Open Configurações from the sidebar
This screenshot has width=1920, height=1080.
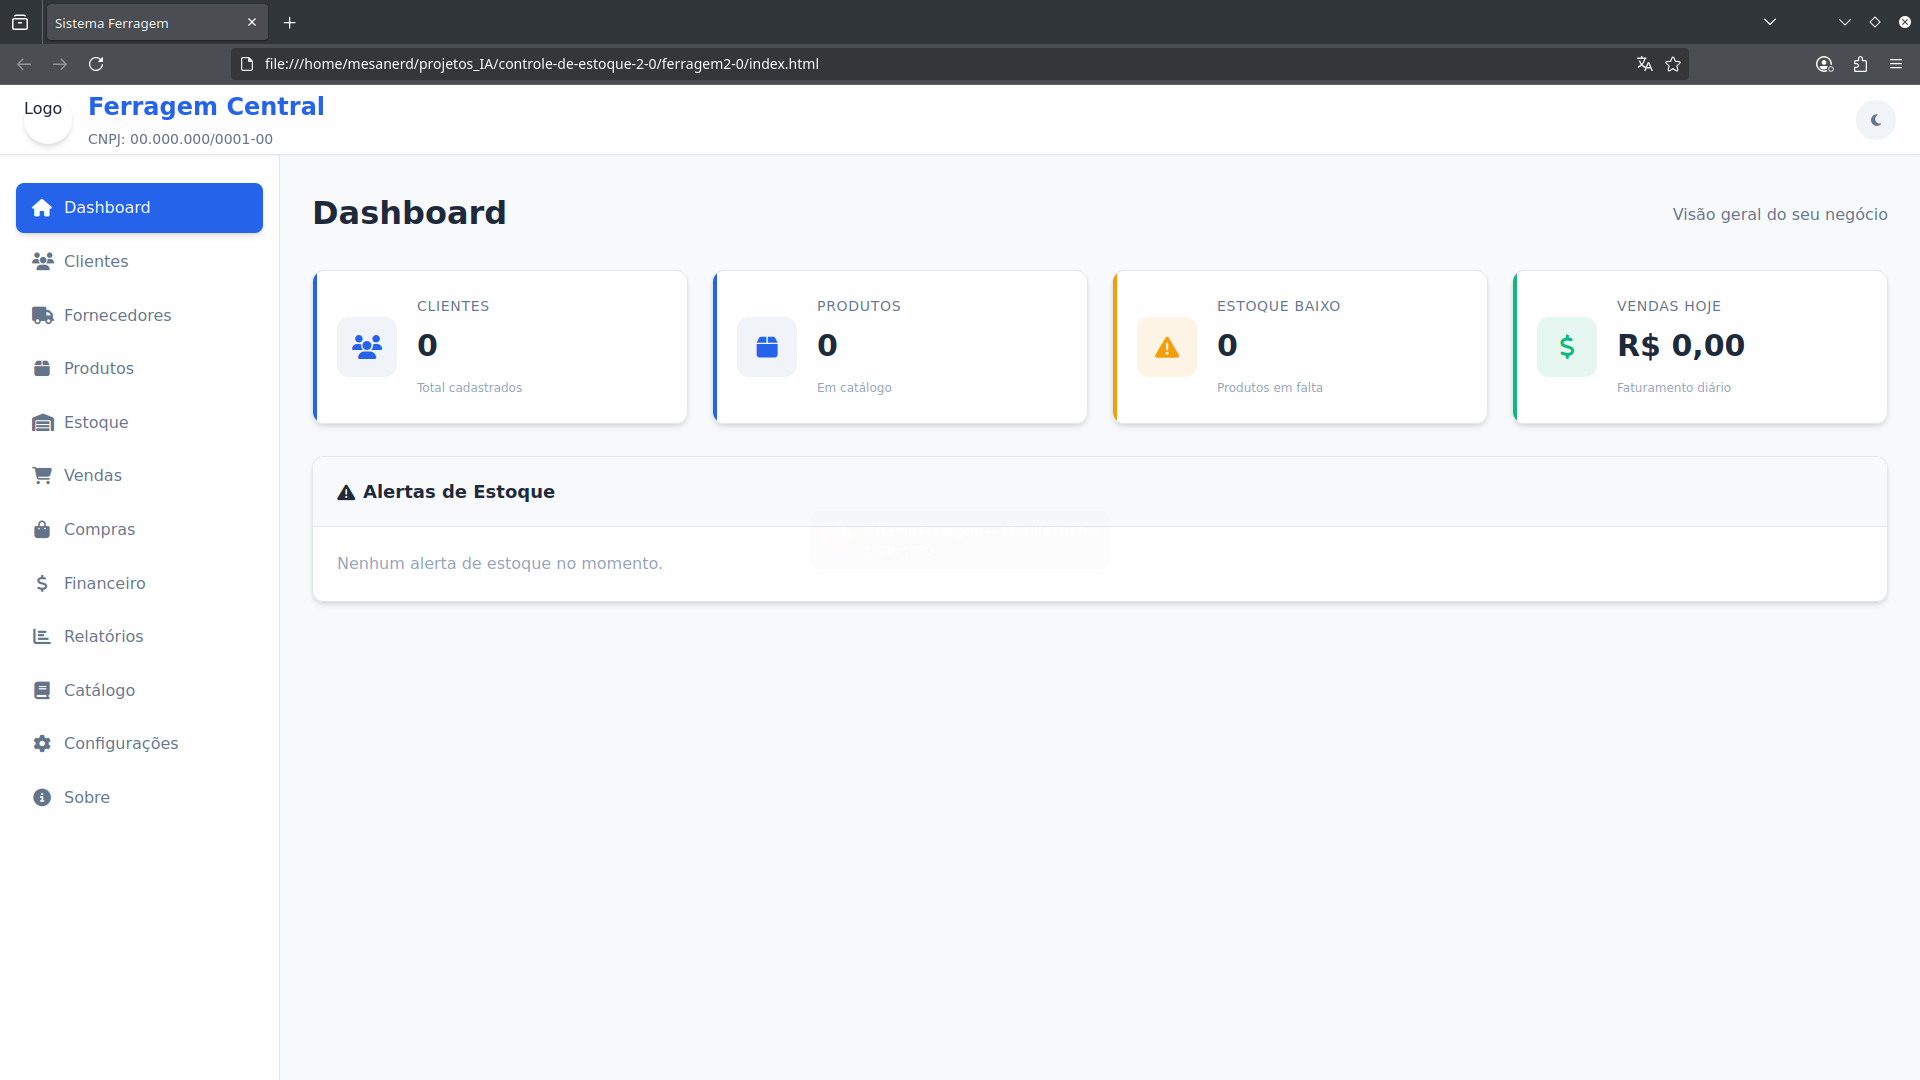tap(120, 743)
